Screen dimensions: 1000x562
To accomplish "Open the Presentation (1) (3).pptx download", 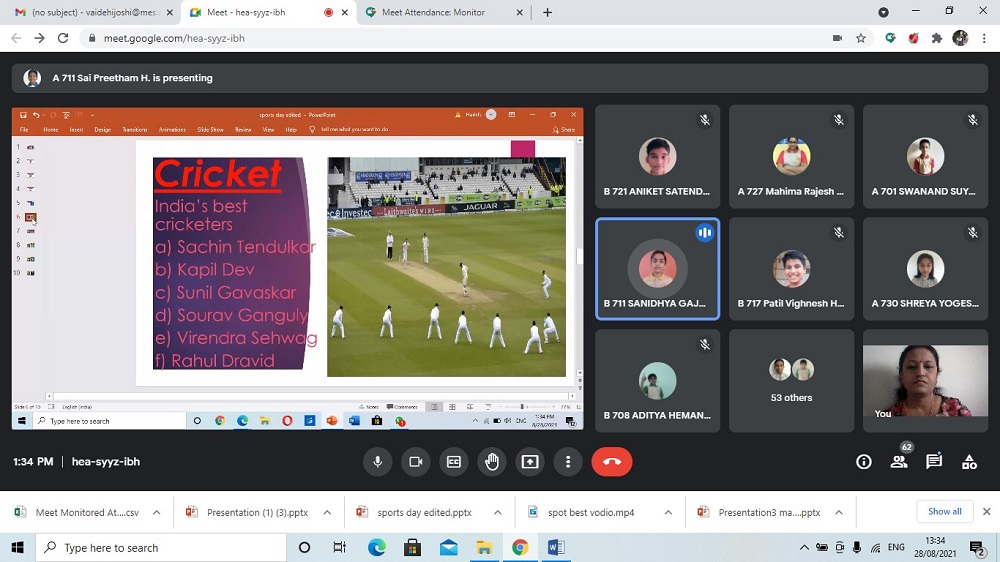I will coord(257,513).
